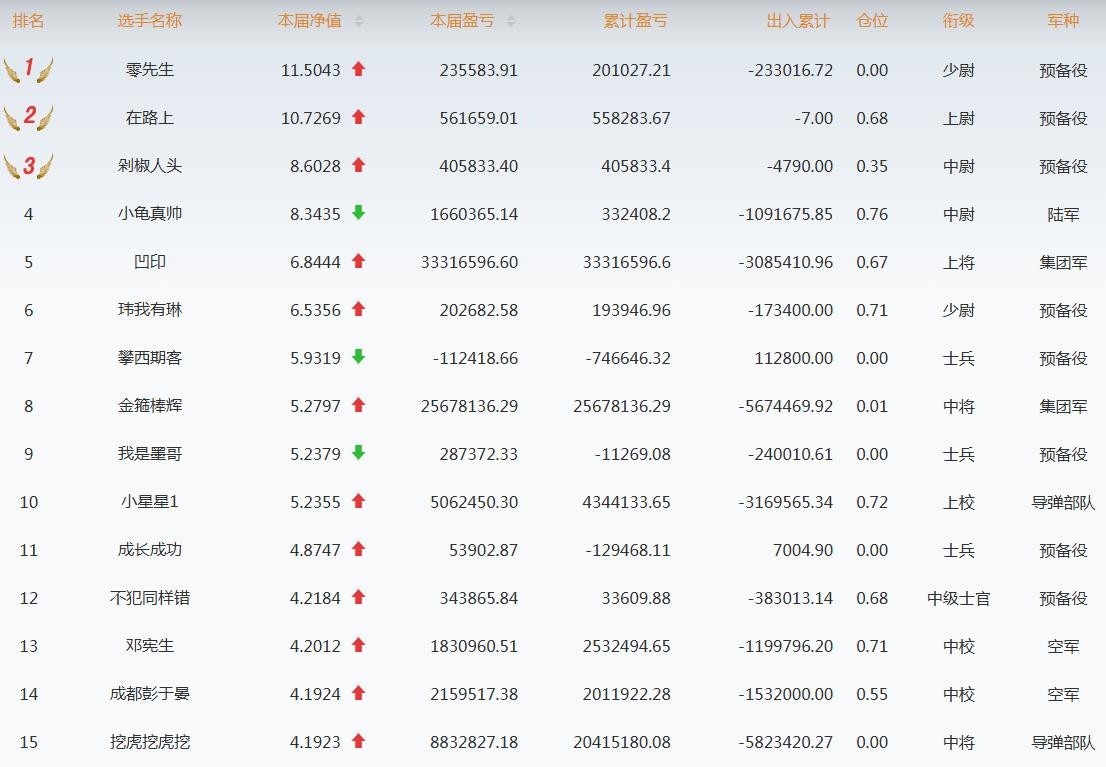Screen dimensions: 1106x767
Task: Click red up arrow in 凹印 row
Action: [359, 261]
